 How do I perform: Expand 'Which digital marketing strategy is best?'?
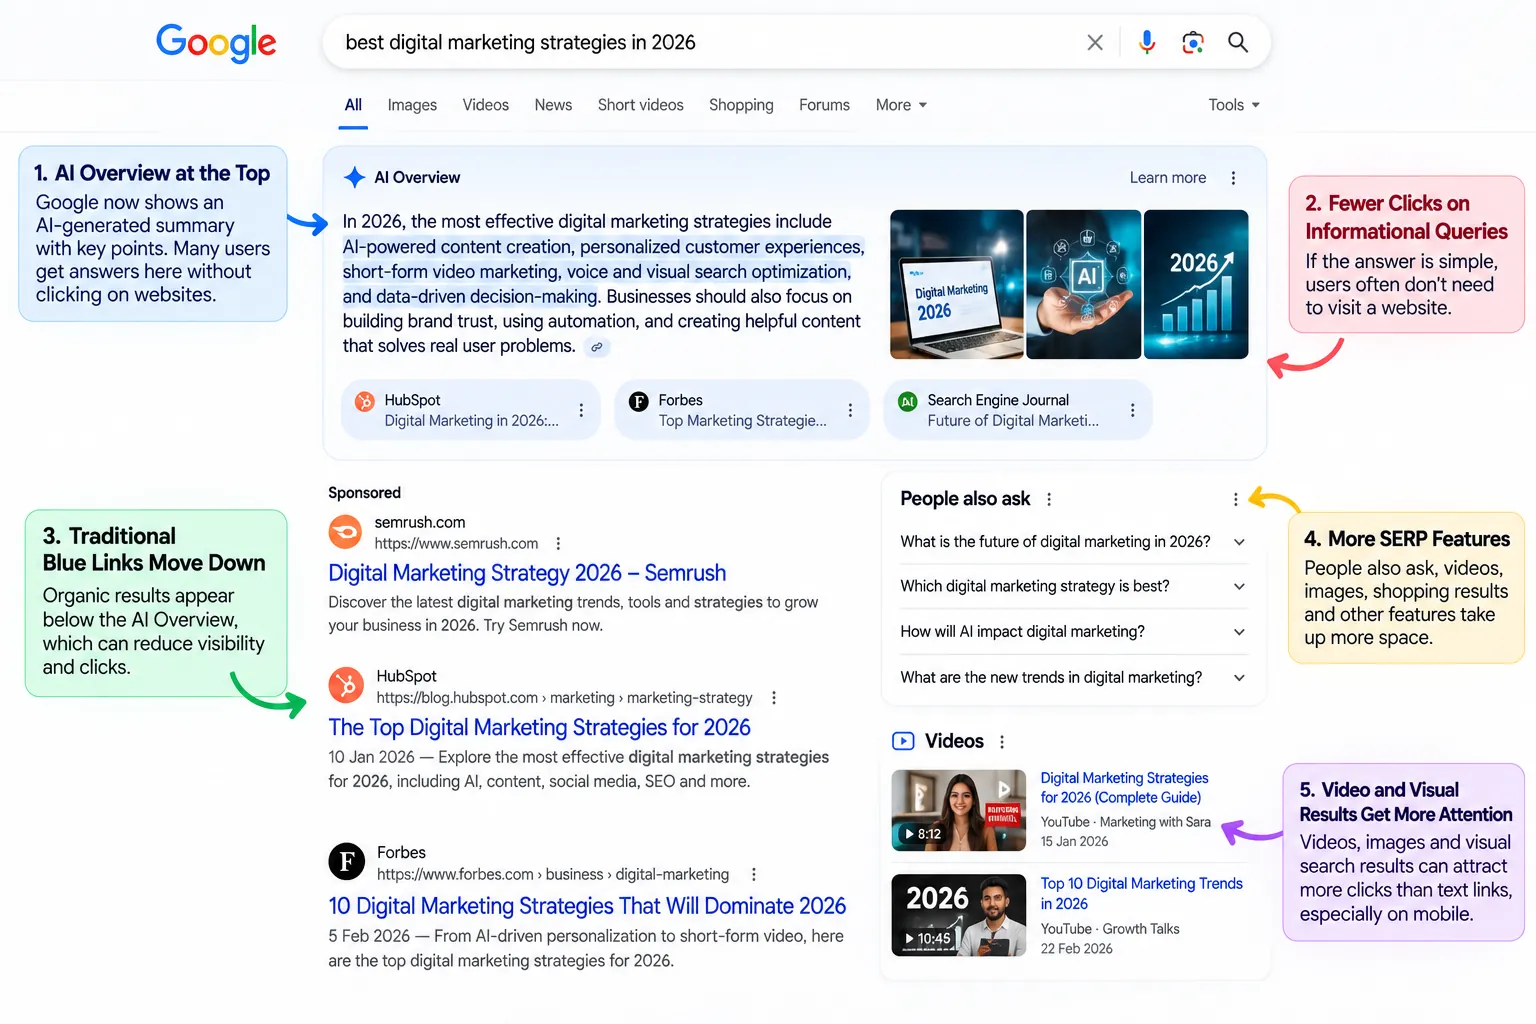point(1073,587)
